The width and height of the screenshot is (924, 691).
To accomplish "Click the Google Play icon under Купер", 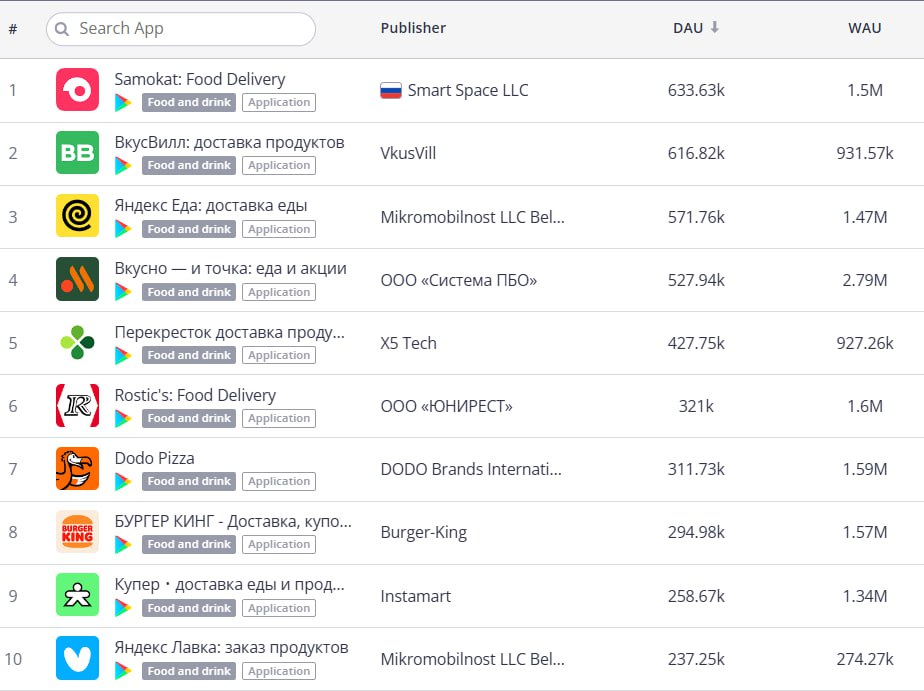I will [x=123, y=607].
